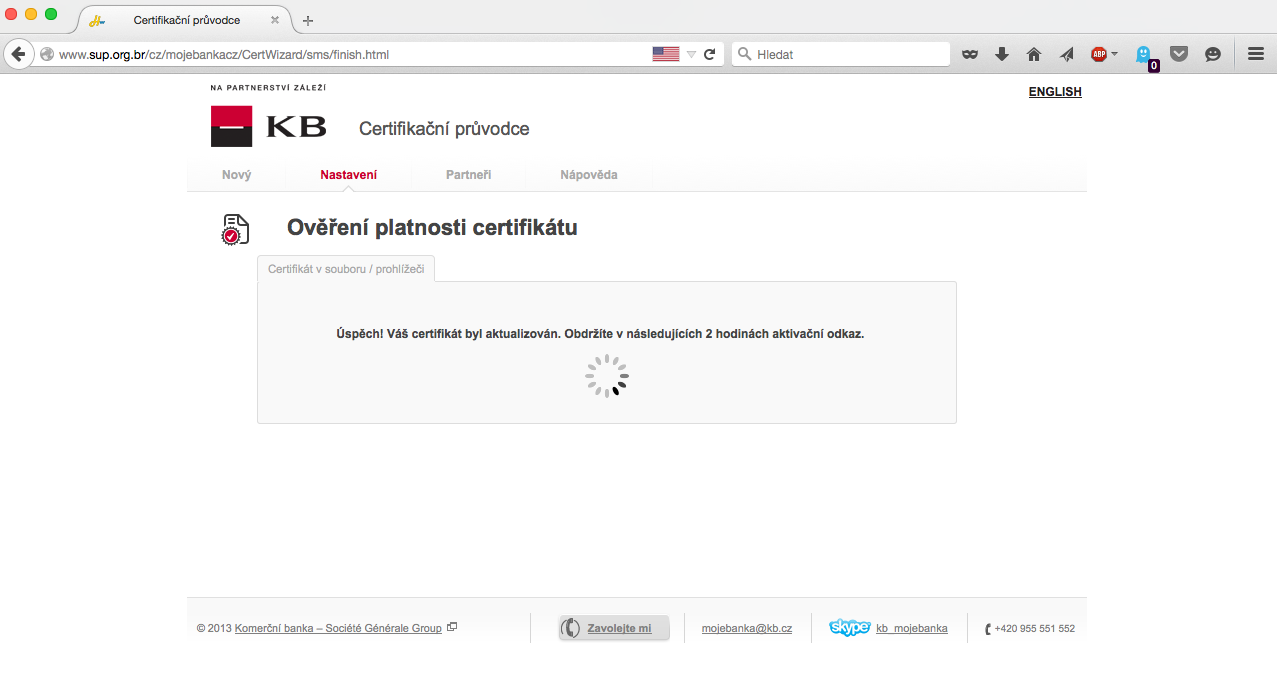Open the Partneři menu item
This screenshot has height=697, width=1277.
point(469,175)
